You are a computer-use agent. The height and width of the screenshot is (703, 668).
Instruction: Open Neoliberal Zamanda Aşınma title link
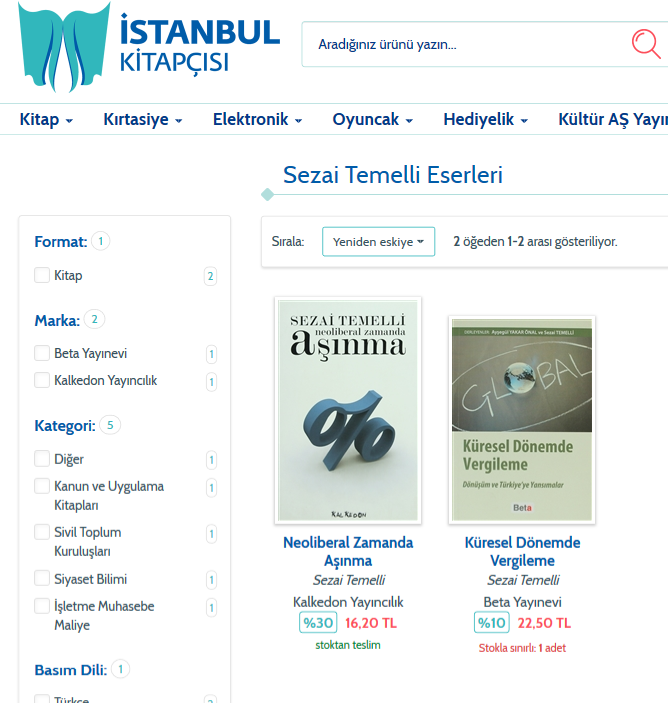tap(348, 551)
